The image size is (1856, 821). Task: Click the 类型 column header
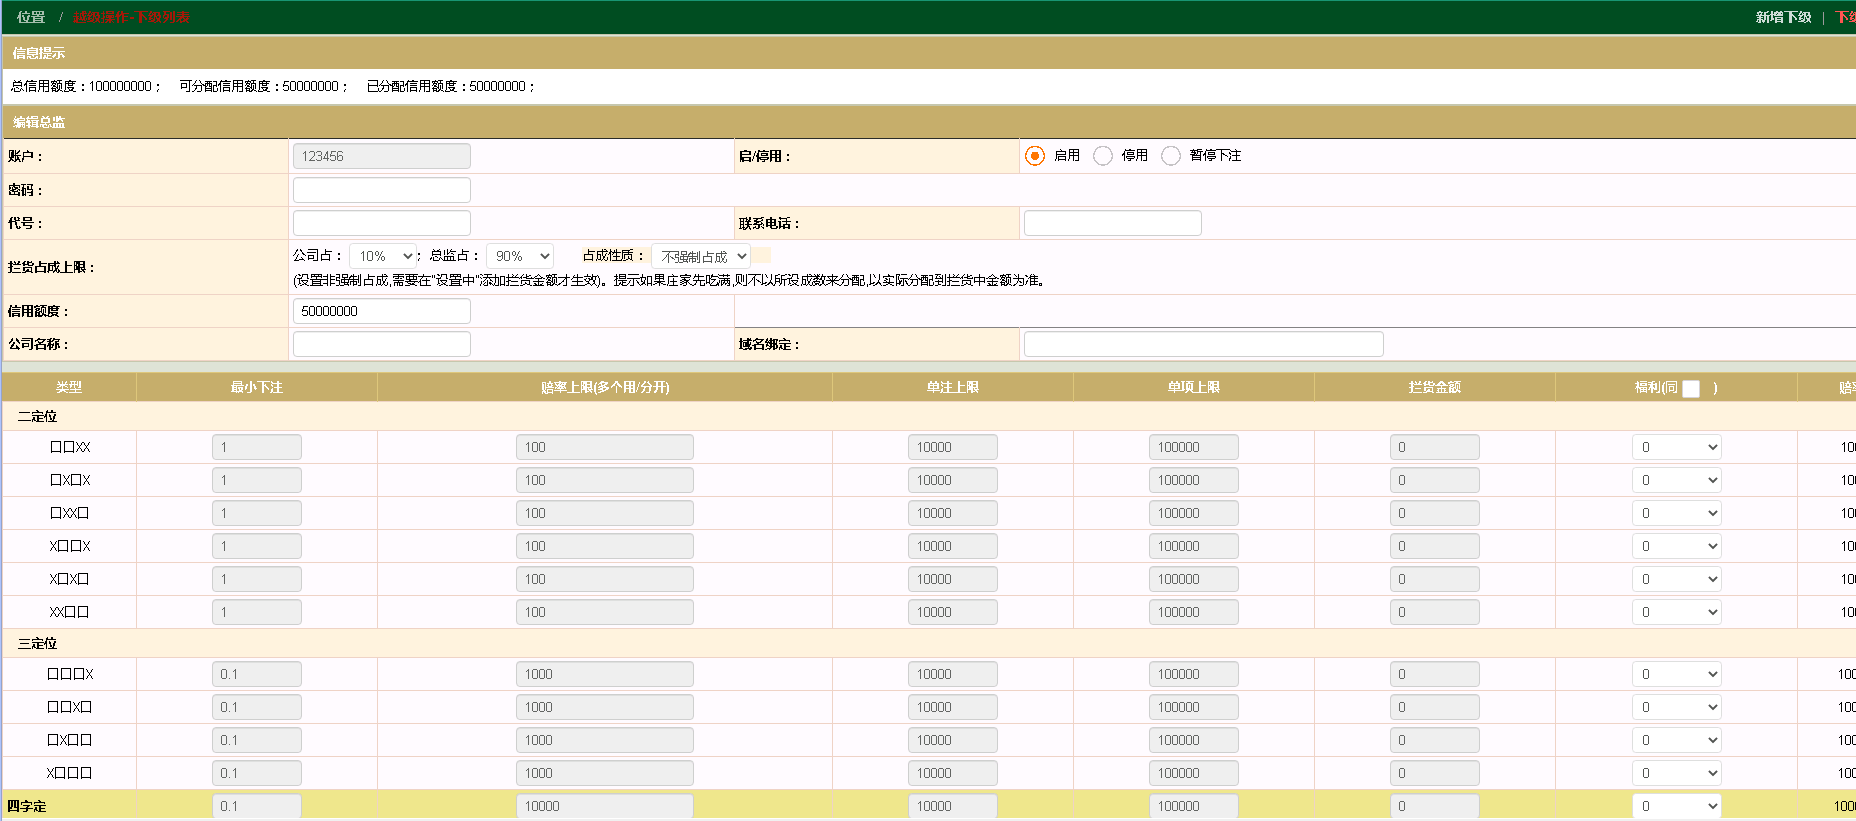[x=69, y=387]
